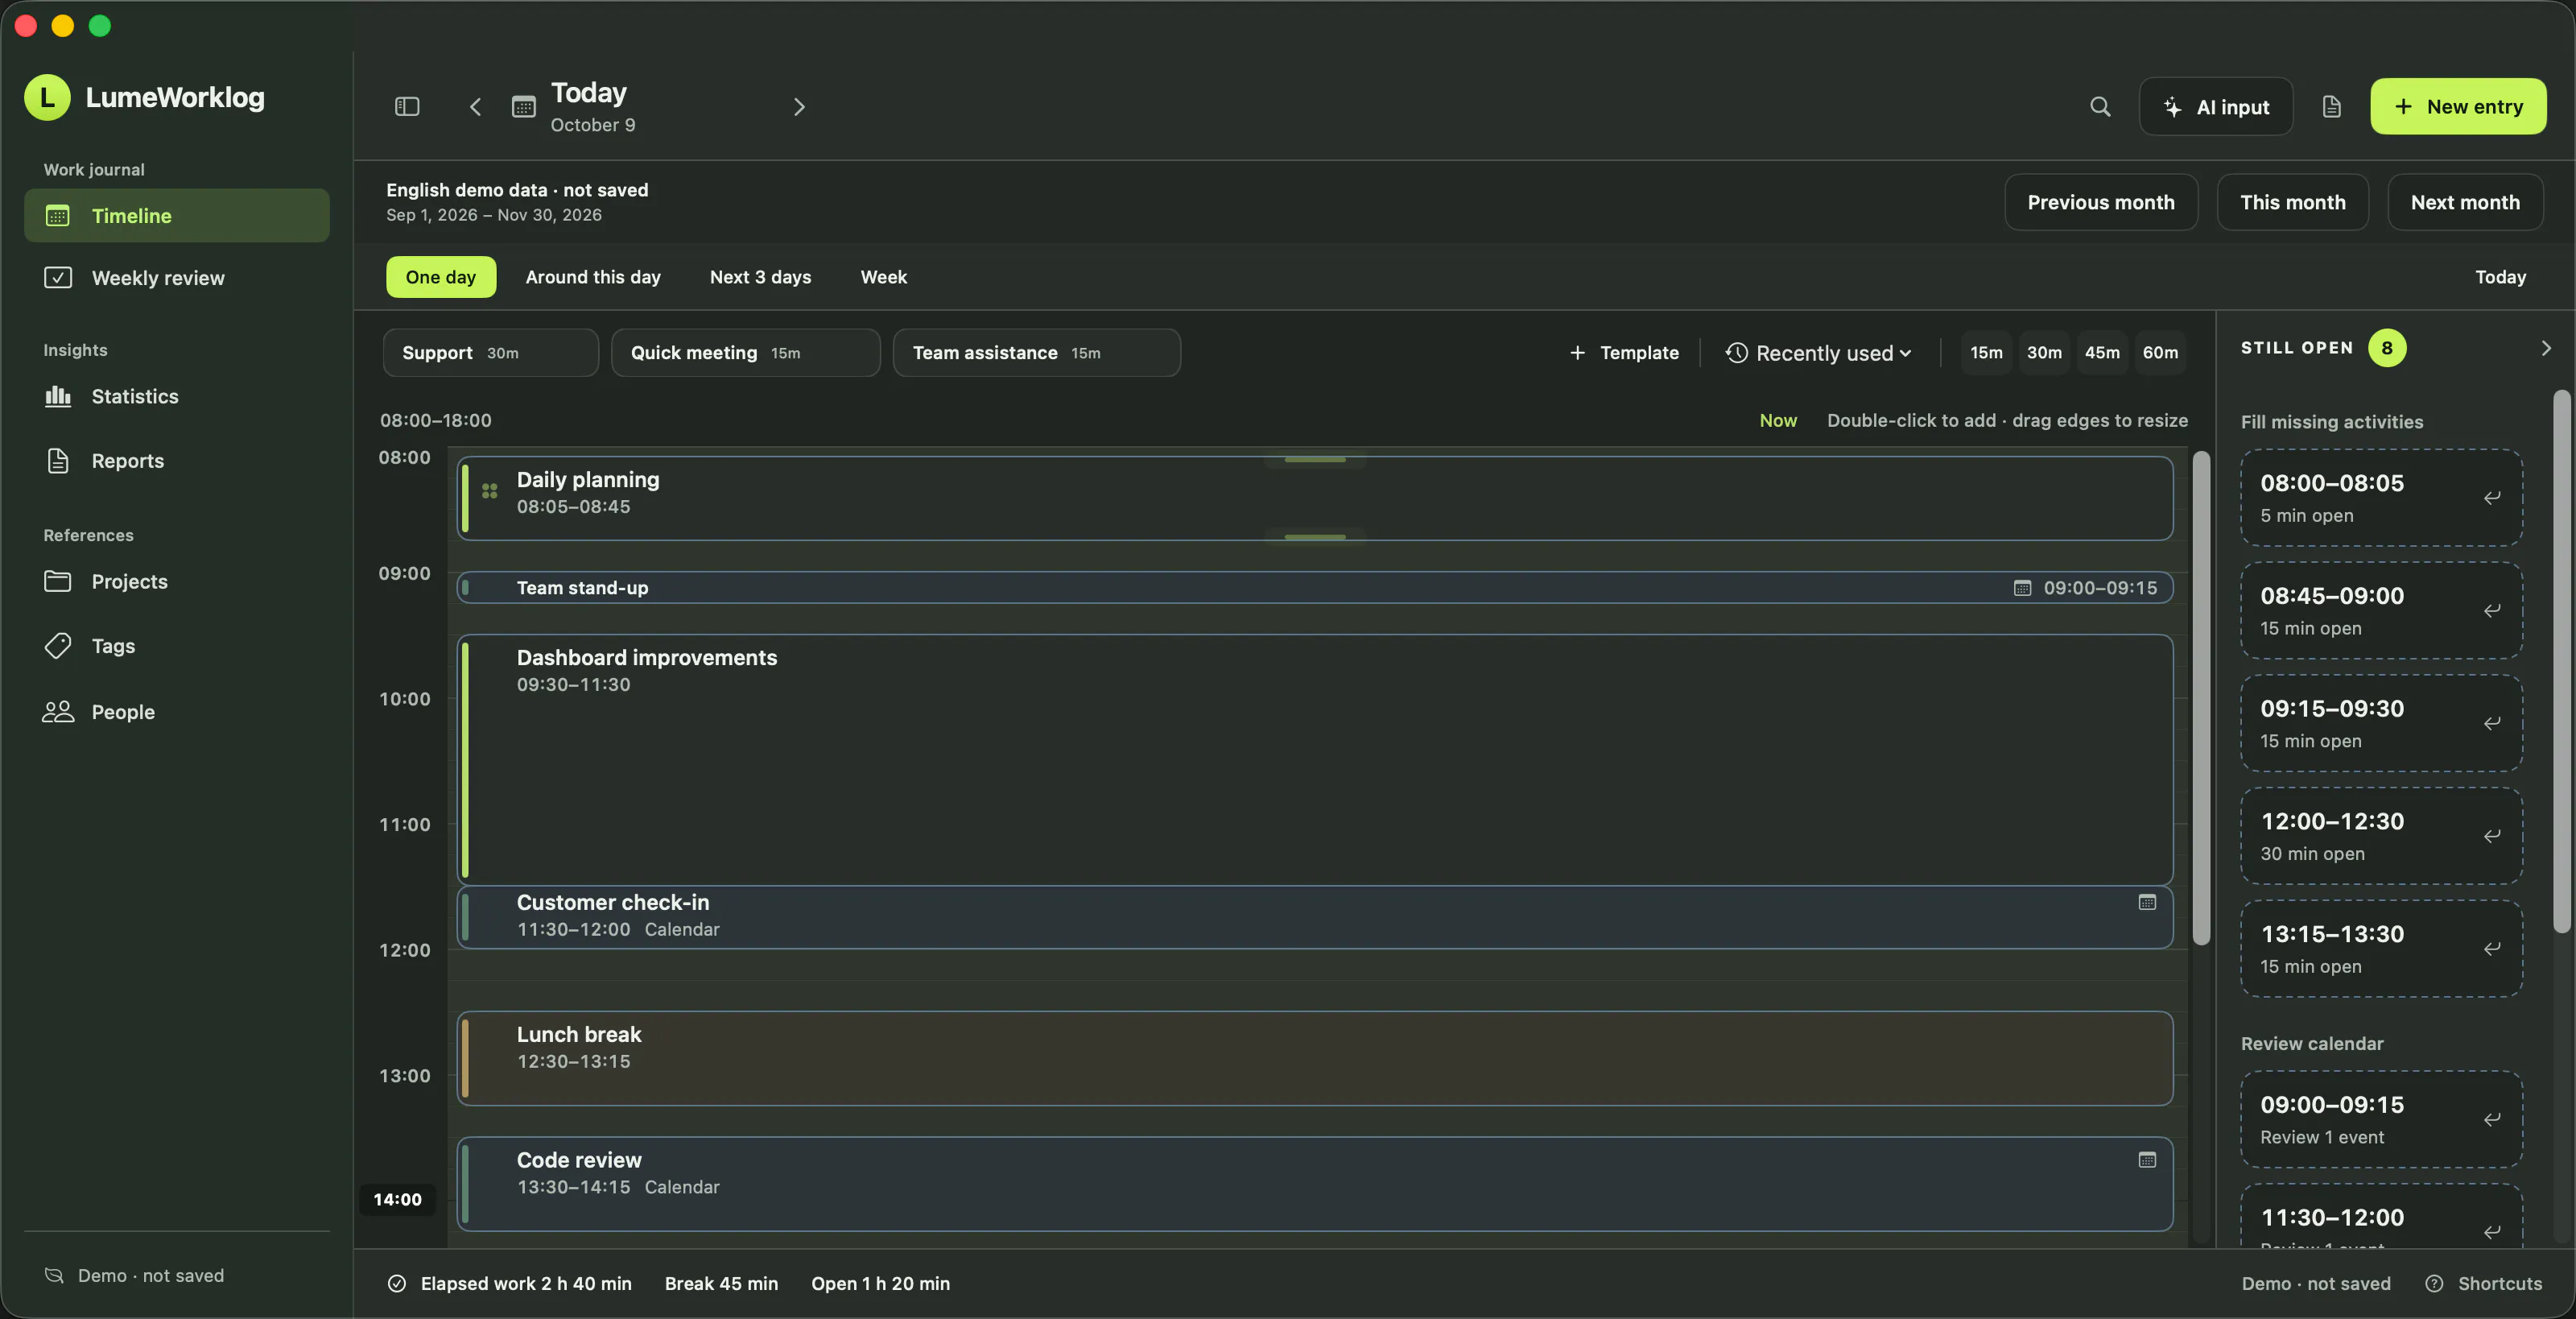Fill the 08:45–09:00 open slot

coord(2381,610)
